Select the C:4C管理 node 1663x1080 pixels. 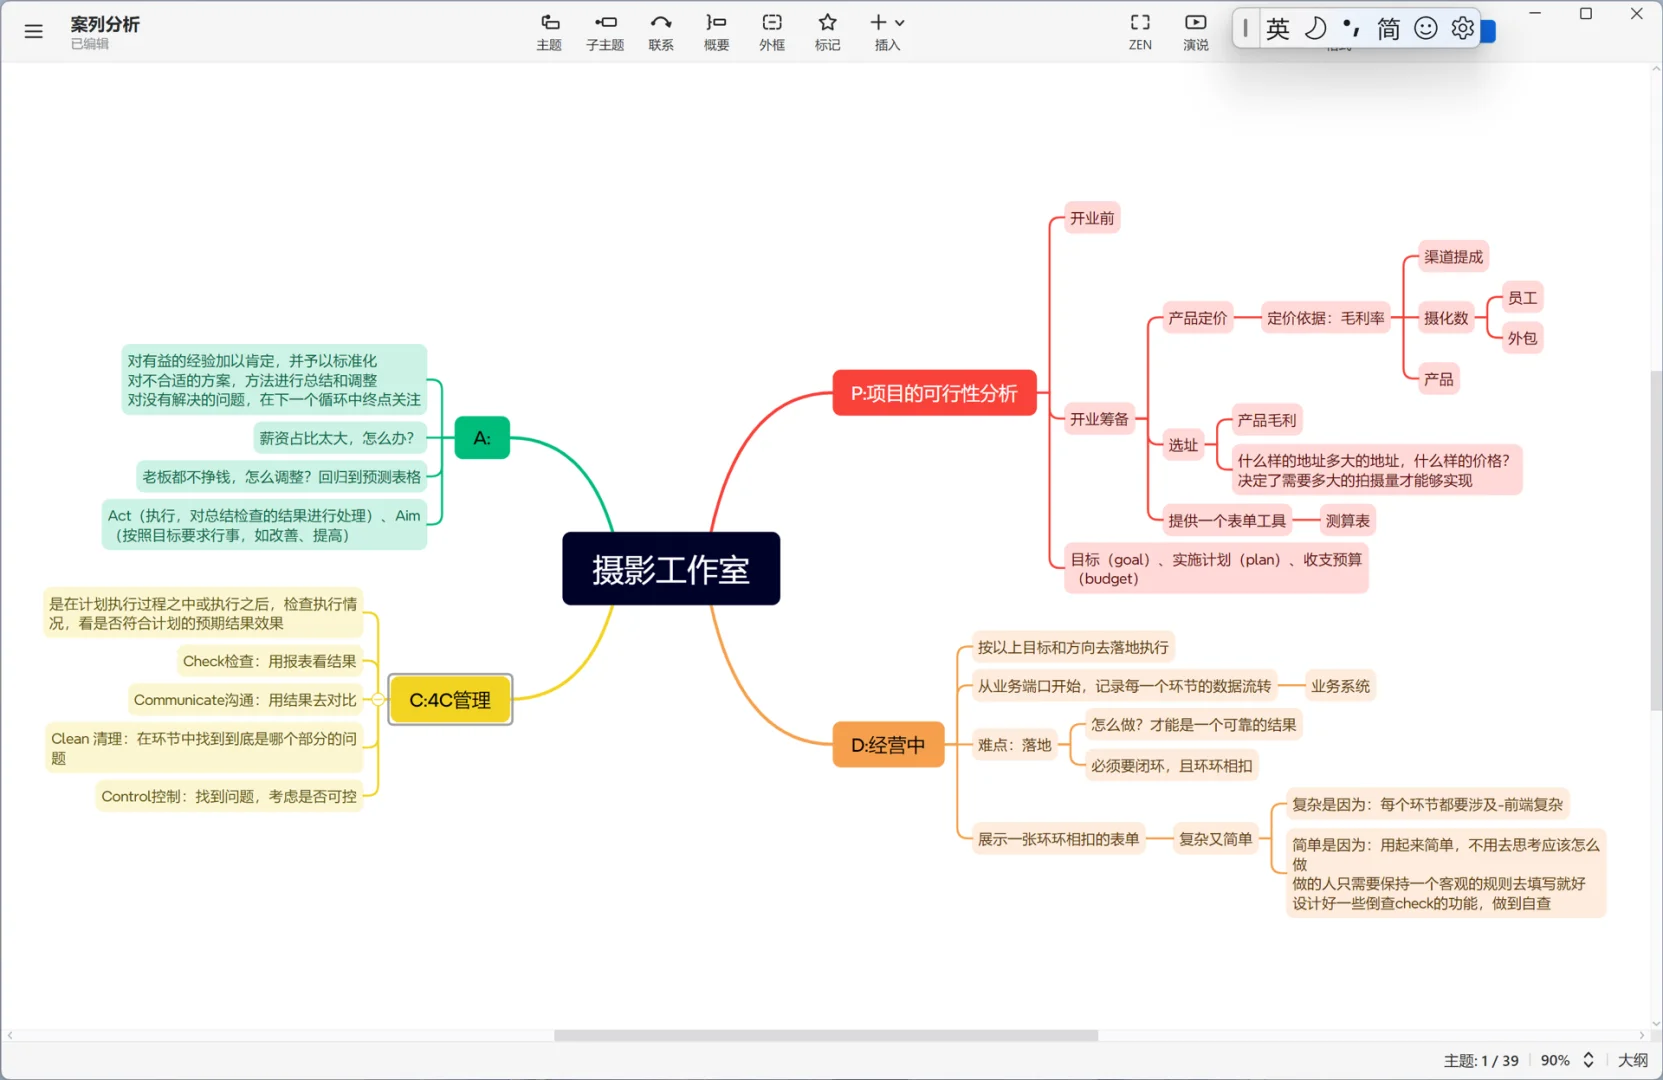(450, 700)
